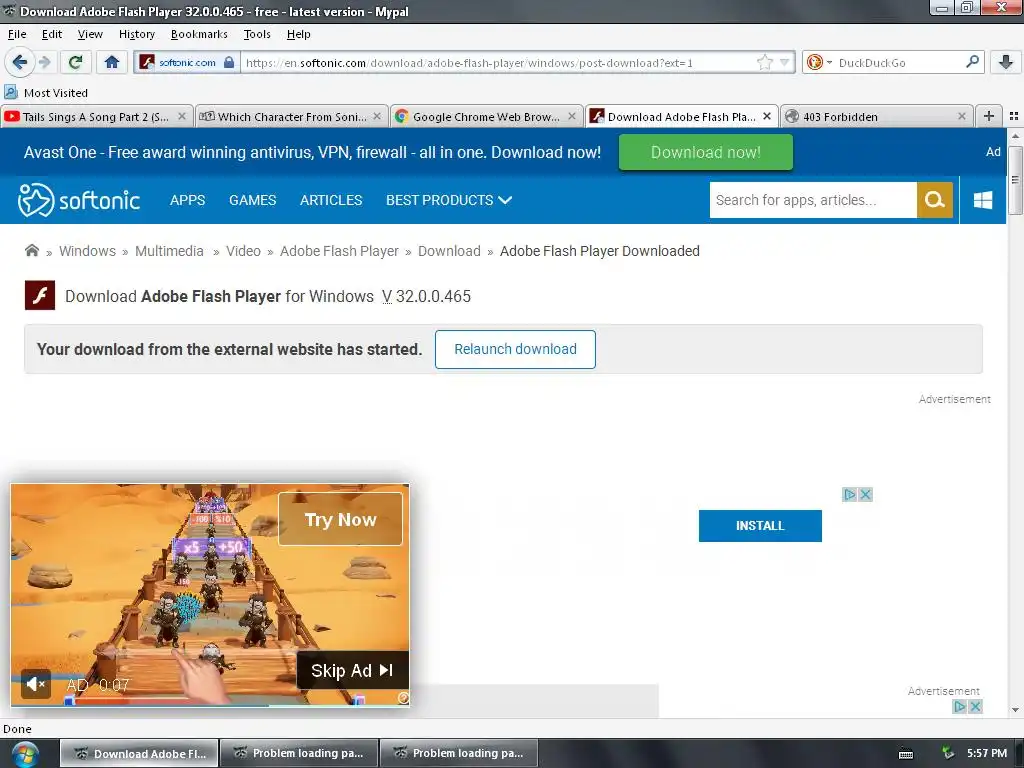Screen dimensions: 1024x768
Task: Open the Video breadcrumb link
Action: [243, 251]
